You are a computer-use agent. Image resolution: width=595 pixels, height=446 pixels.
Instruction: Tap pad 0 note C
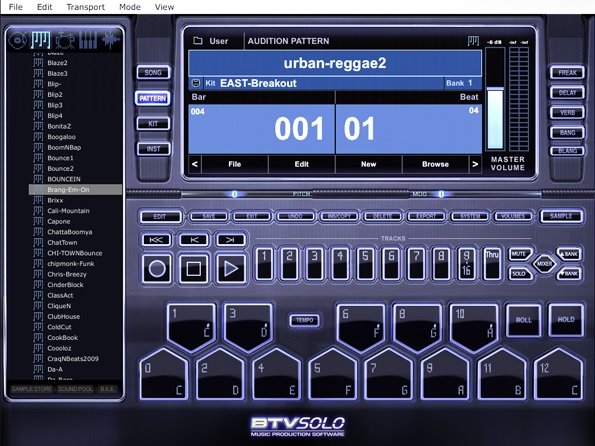[x=164, y=374]
